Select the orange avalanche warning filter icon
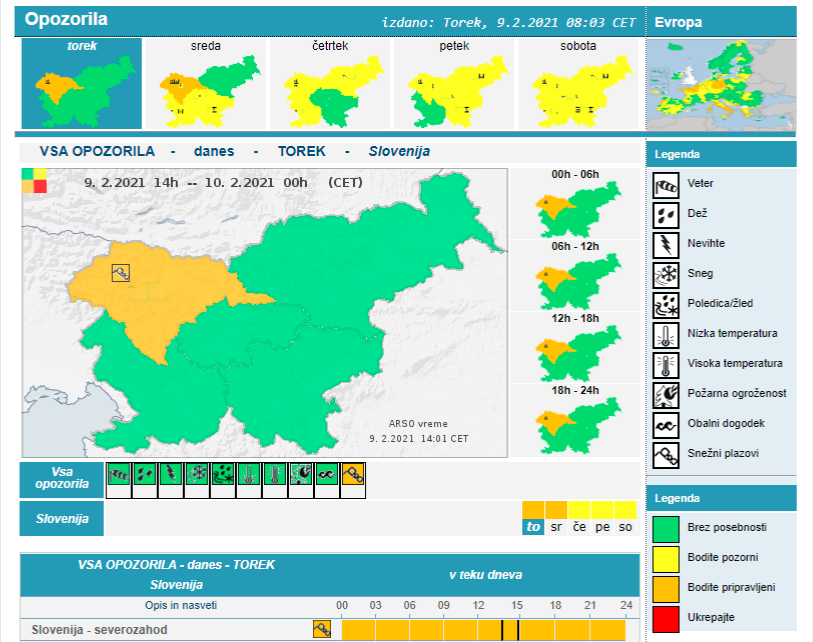The height and width of the screenshot is (642, 813). coord(354,476)
